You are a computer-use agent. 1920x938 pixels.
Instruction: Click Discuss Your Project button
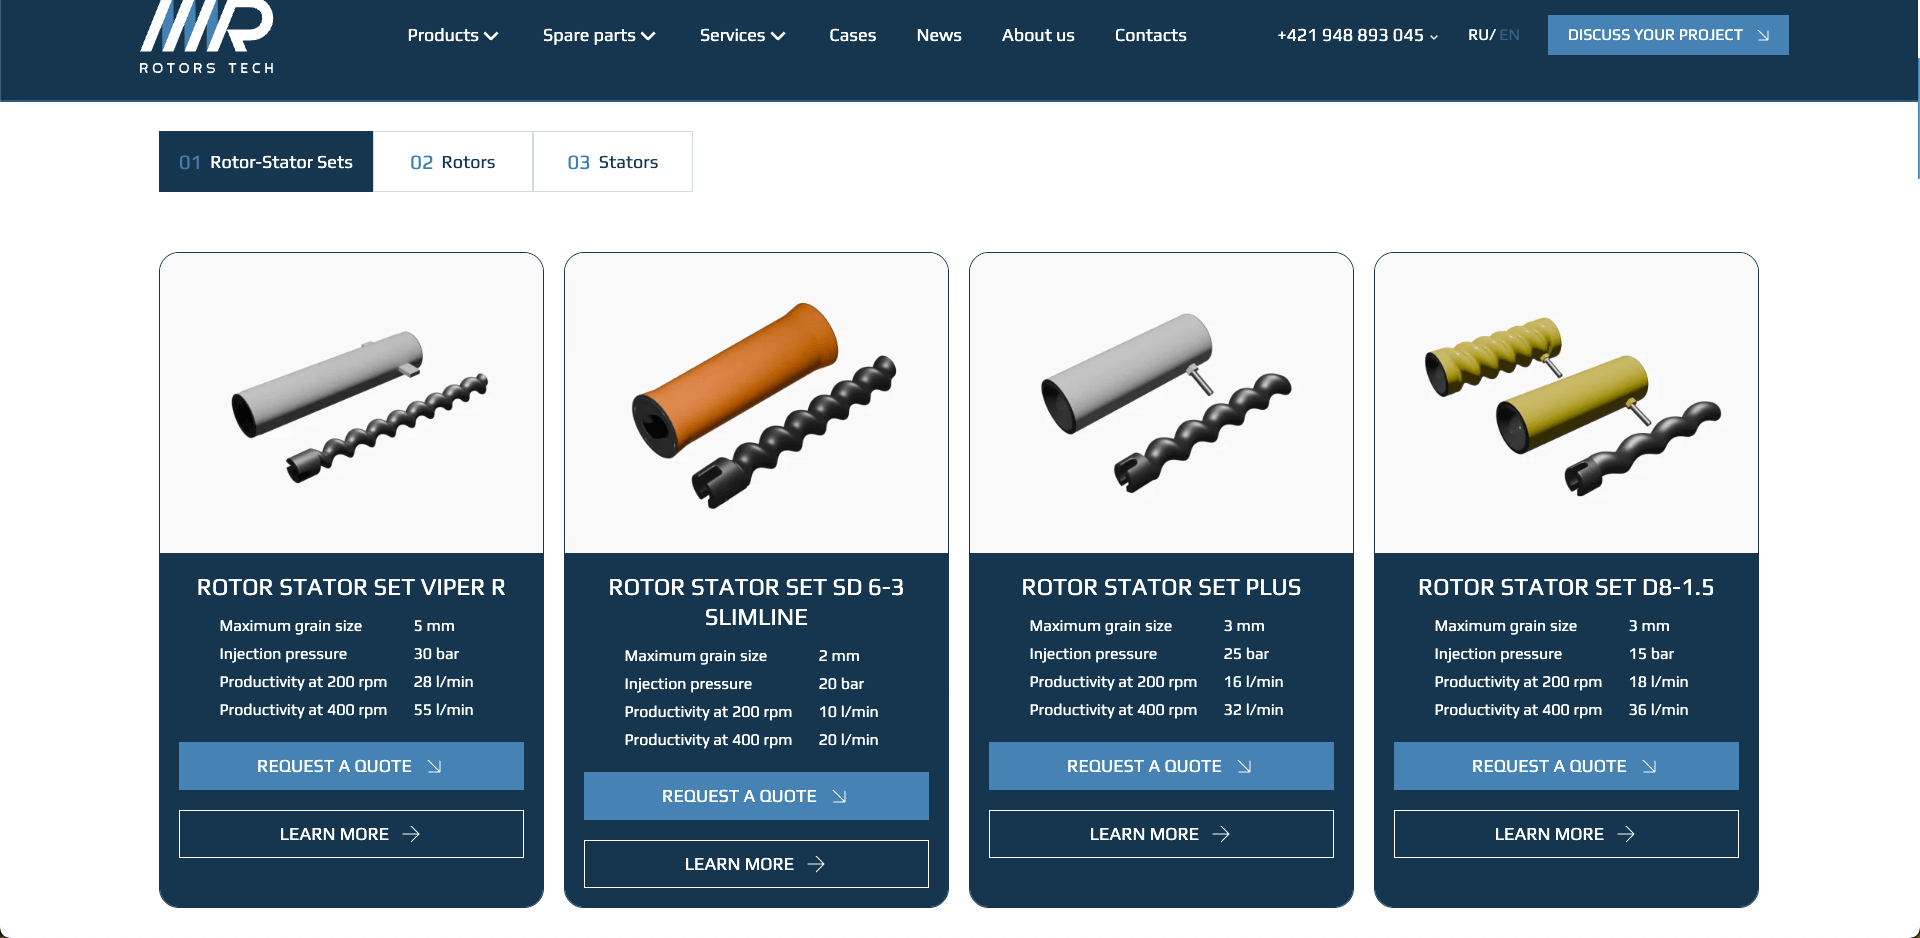[x=1668, y=35]
